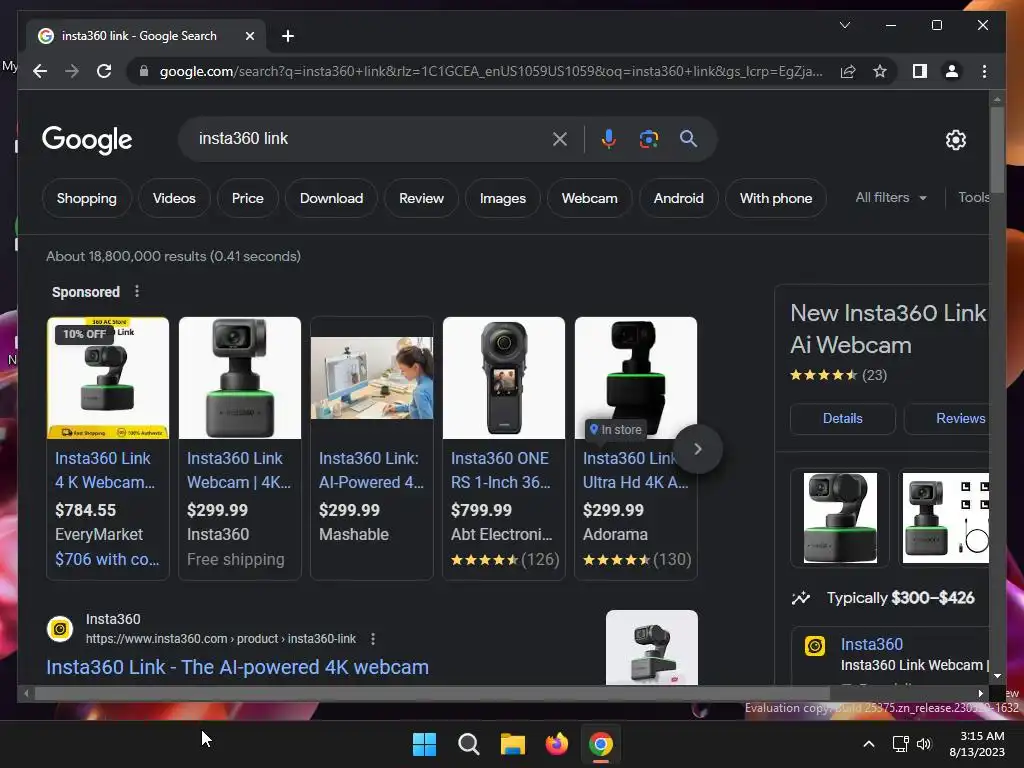Open Google quick settings gear
1024x768 pixels.
click(955, 139)
